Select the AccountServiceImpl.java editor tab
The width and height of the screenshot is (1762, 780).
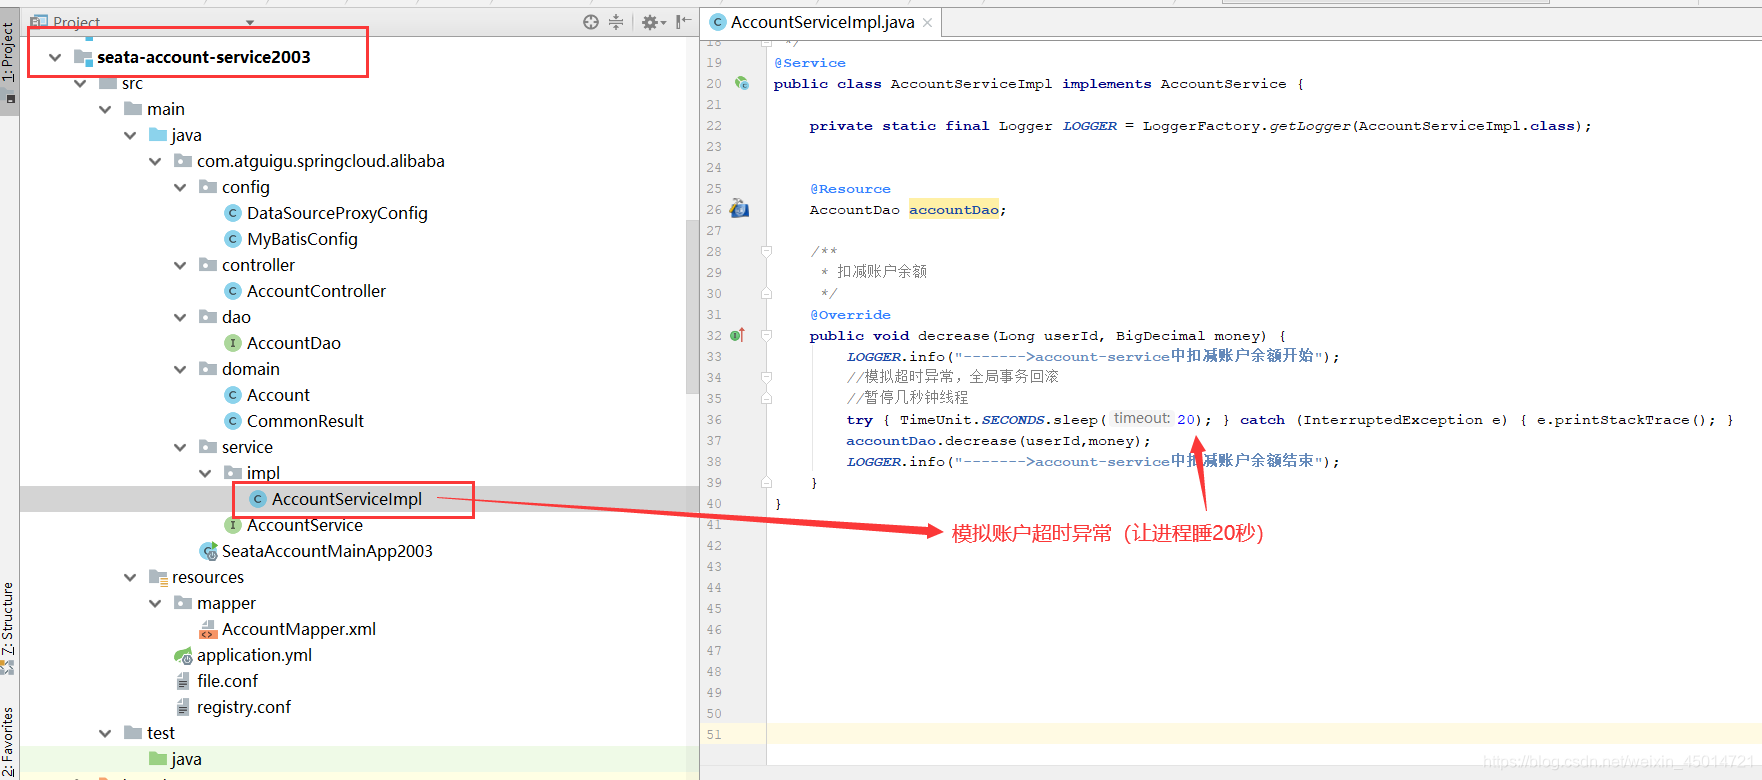coord(822,22)
